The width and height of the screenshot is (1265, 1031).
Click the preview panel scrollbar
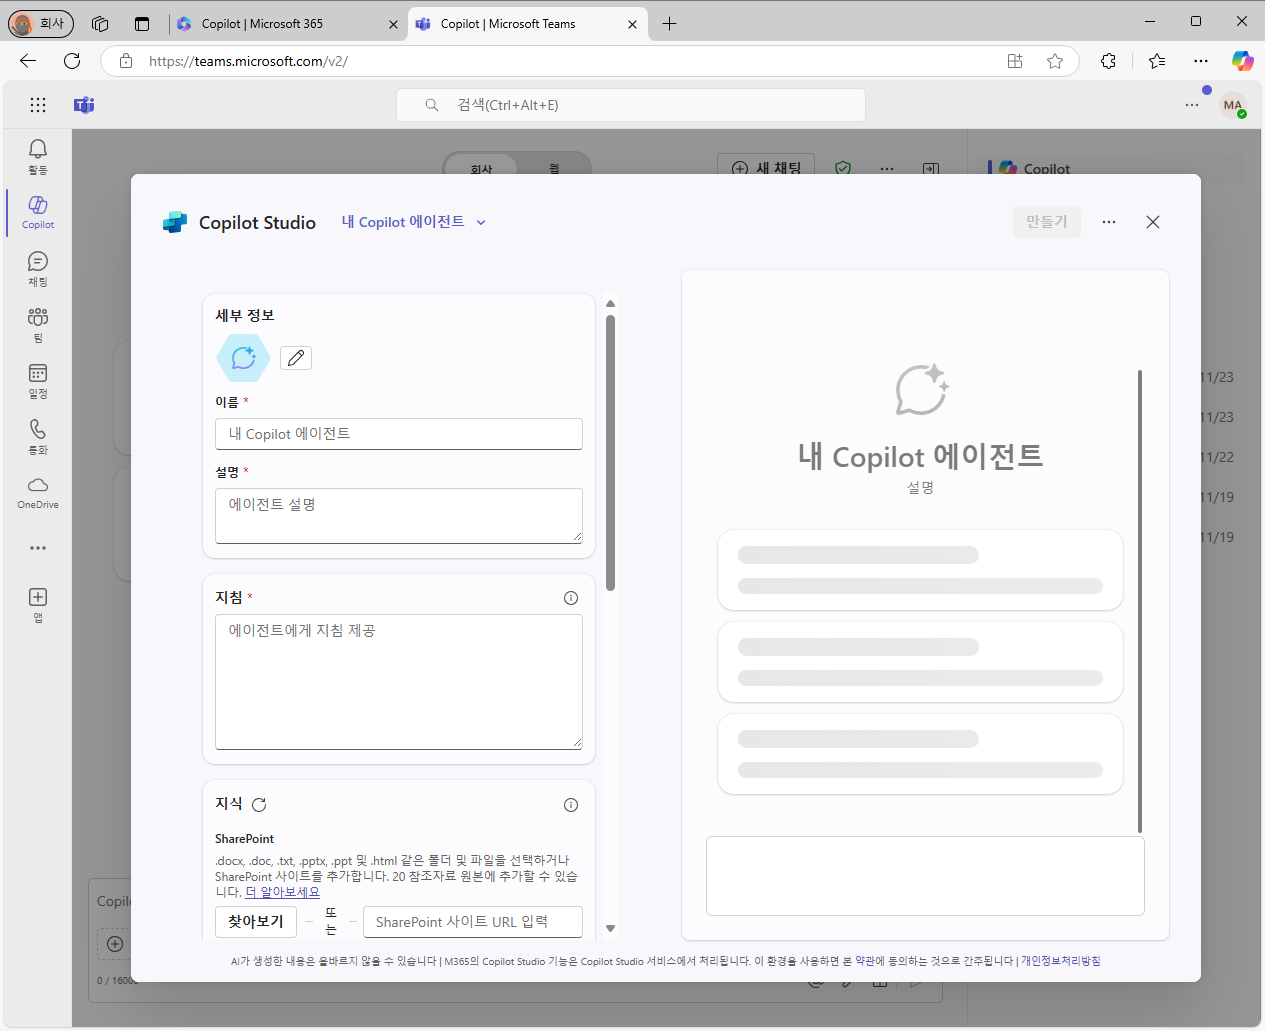[1140, 601]
